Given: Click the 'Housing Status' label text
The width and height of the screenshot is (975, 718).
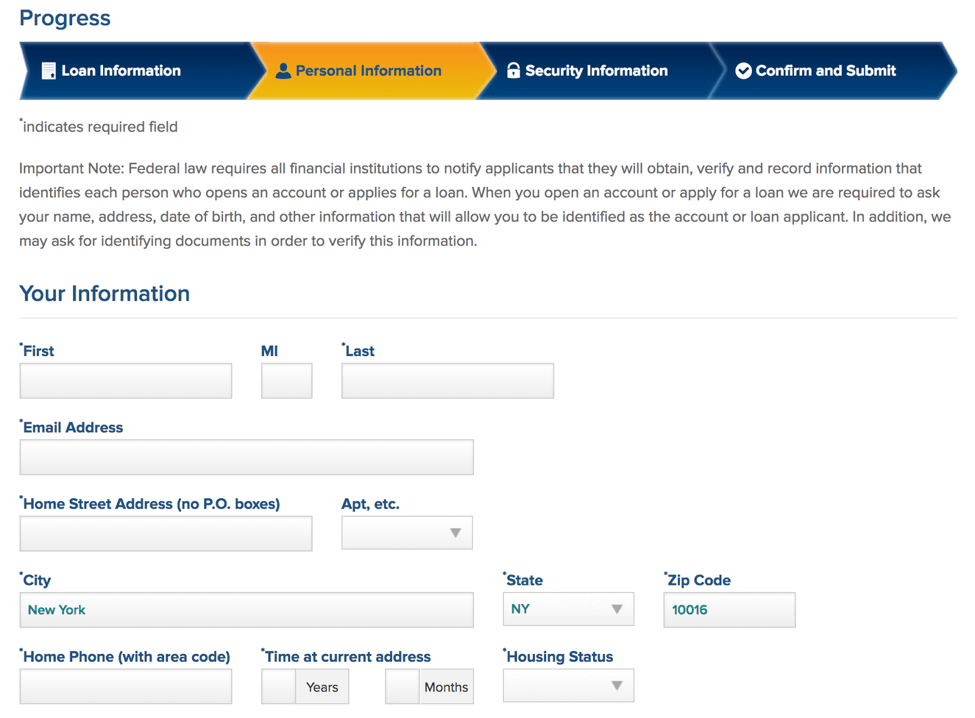Looking at the screenshot, I should (558, 656).
